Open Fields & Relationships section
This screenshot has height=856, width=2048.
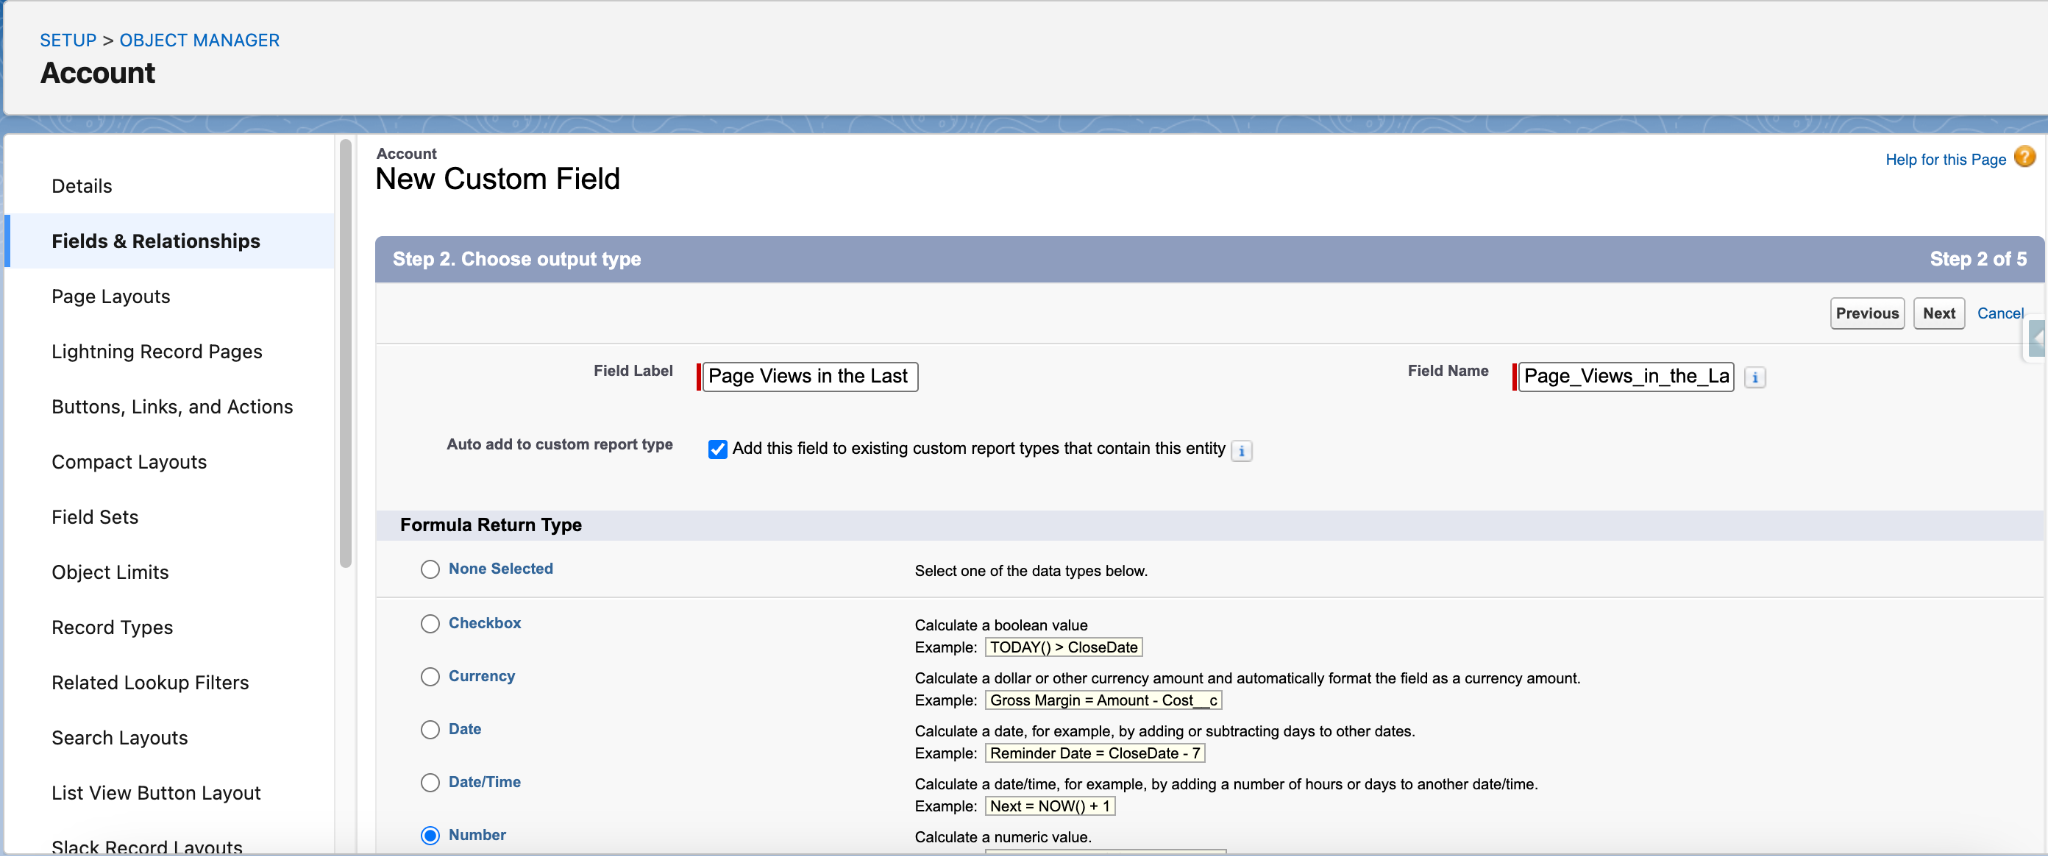(156, 241)
